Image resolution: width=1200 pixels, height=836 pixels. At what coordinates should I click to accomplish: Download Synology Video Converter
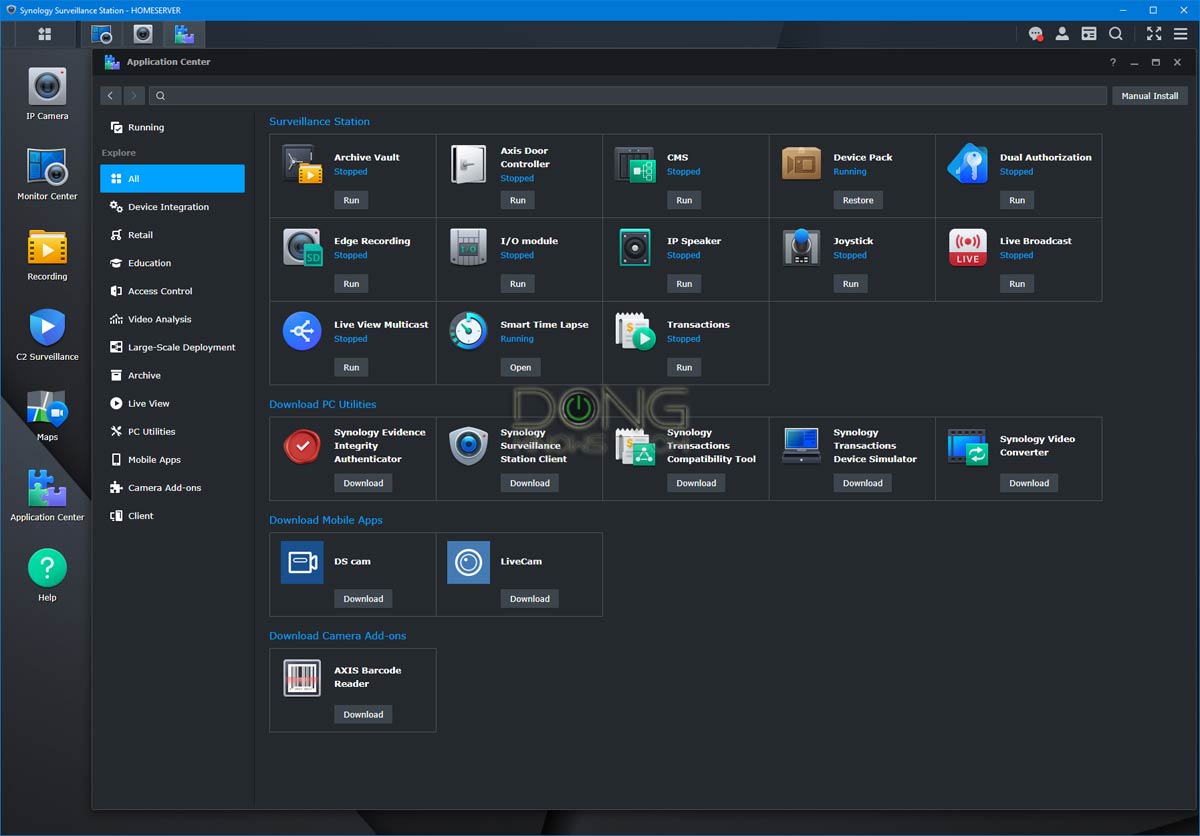(x=1029, y=483)
